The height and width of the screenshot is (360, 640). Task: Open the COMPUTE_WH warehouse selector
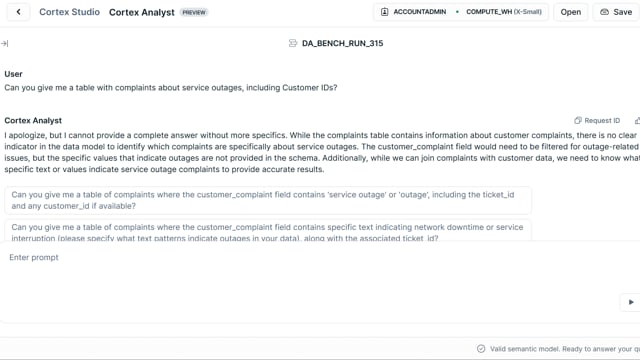pyautogui.click(x=504, y=12)
